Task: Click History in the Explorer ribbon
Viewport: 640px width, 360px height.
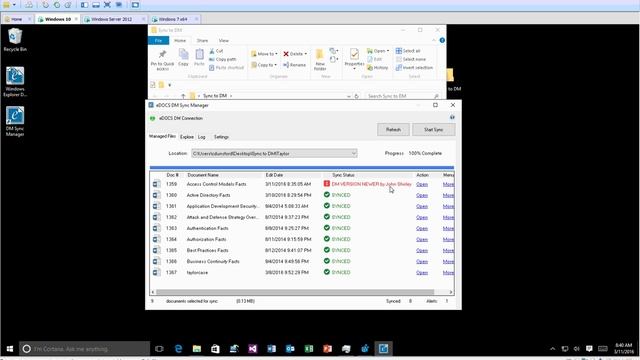Action: [378, 68]
